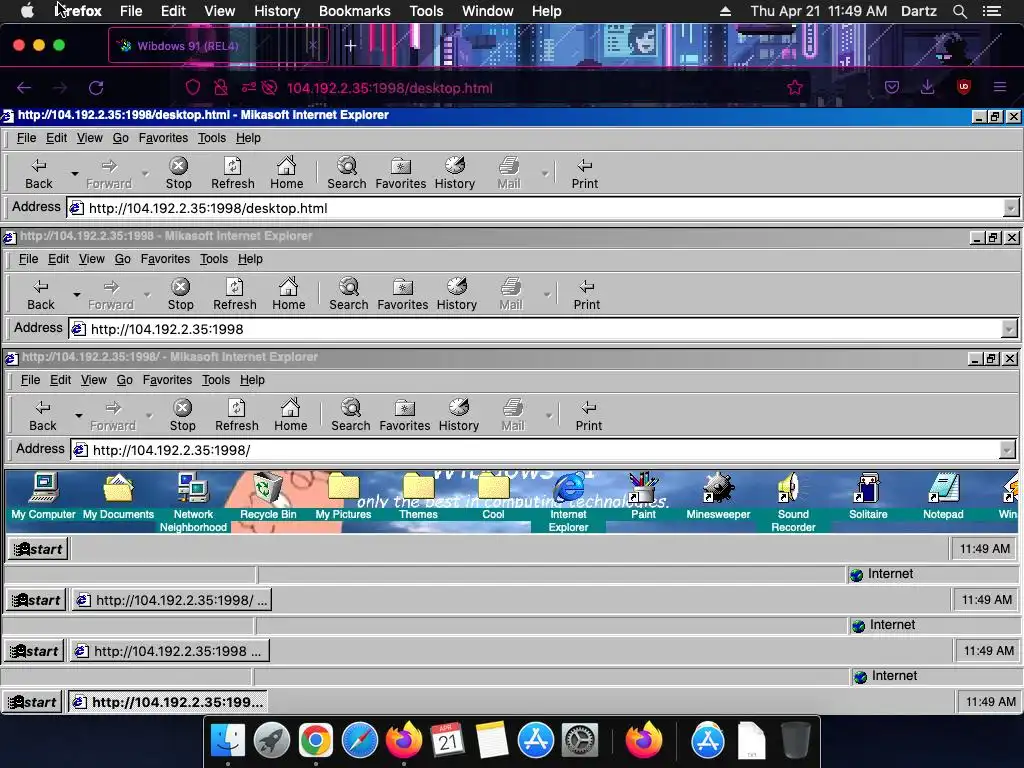
Task: Open address dropdown in the middle 1998 window
Action: (1009, 329)
